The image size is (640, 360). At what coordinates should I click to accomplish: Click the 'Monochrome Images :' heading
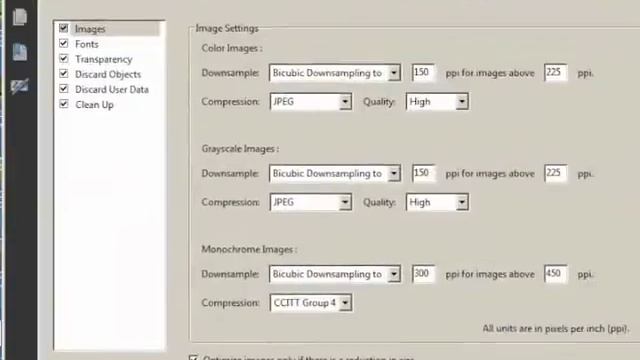click(x=249, y=249)
